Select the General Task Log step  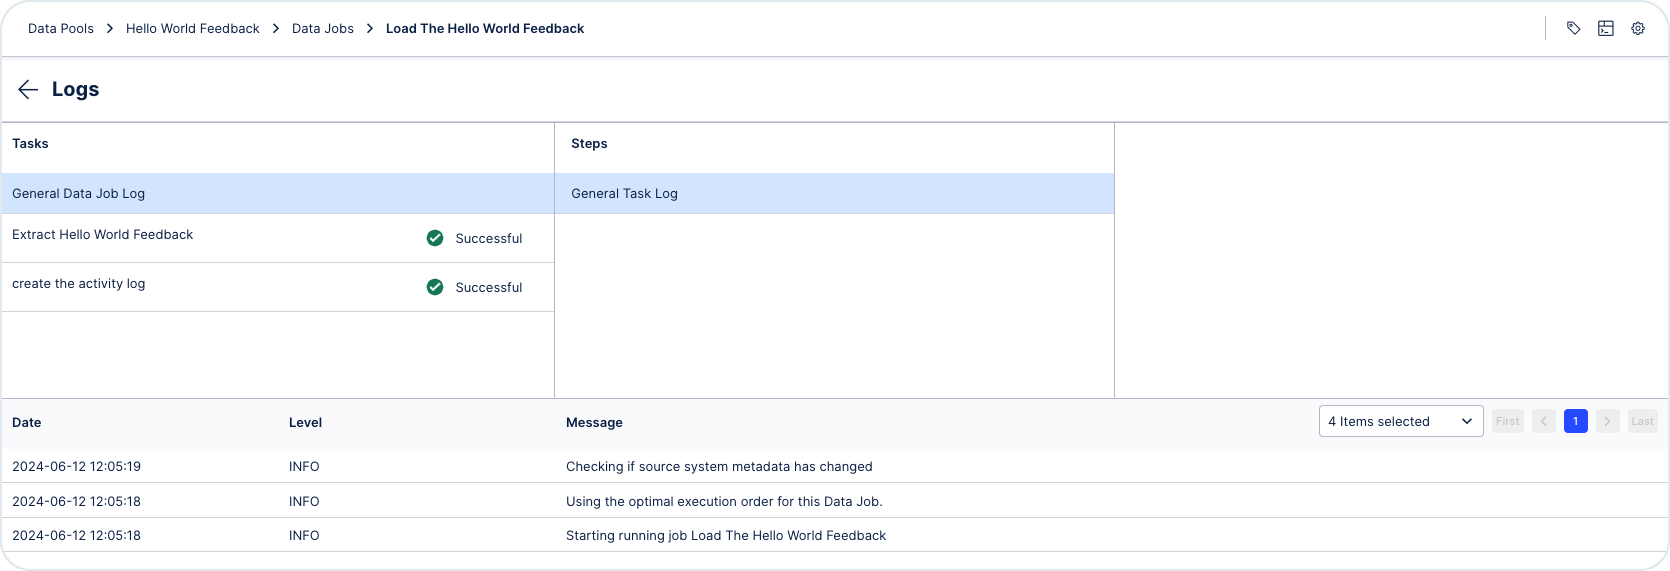[x=834, y=193]
